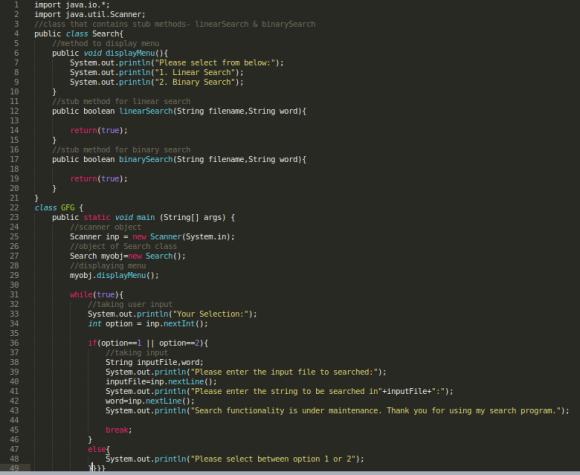Place cursor on the main method keyword
The image size is (580, 475).
pyautogui.click(x=145, y=217)
